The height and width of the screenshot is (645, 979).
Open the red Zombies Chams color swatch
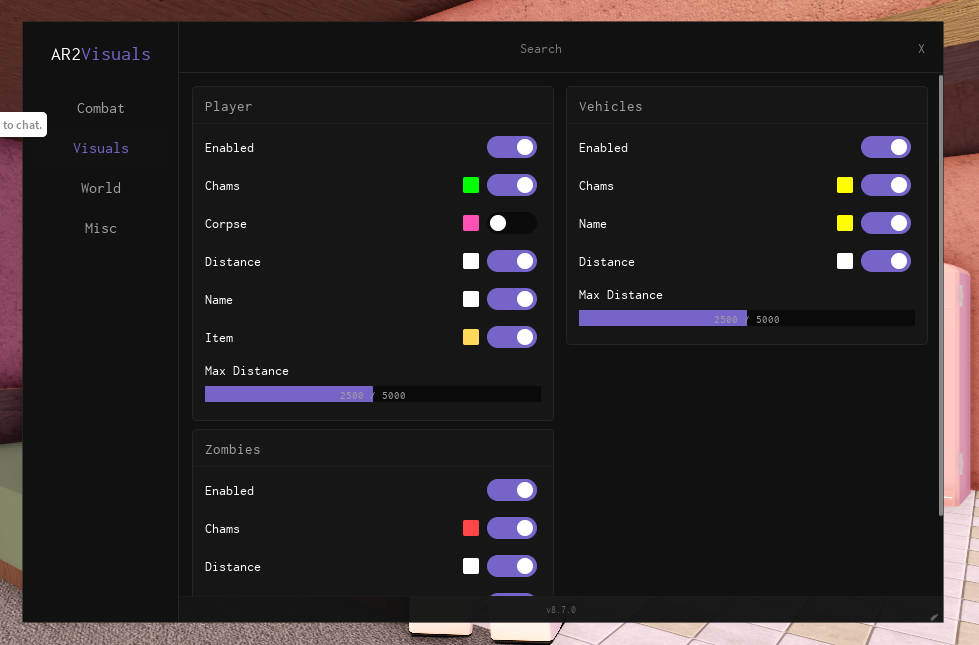coord(471,528)
